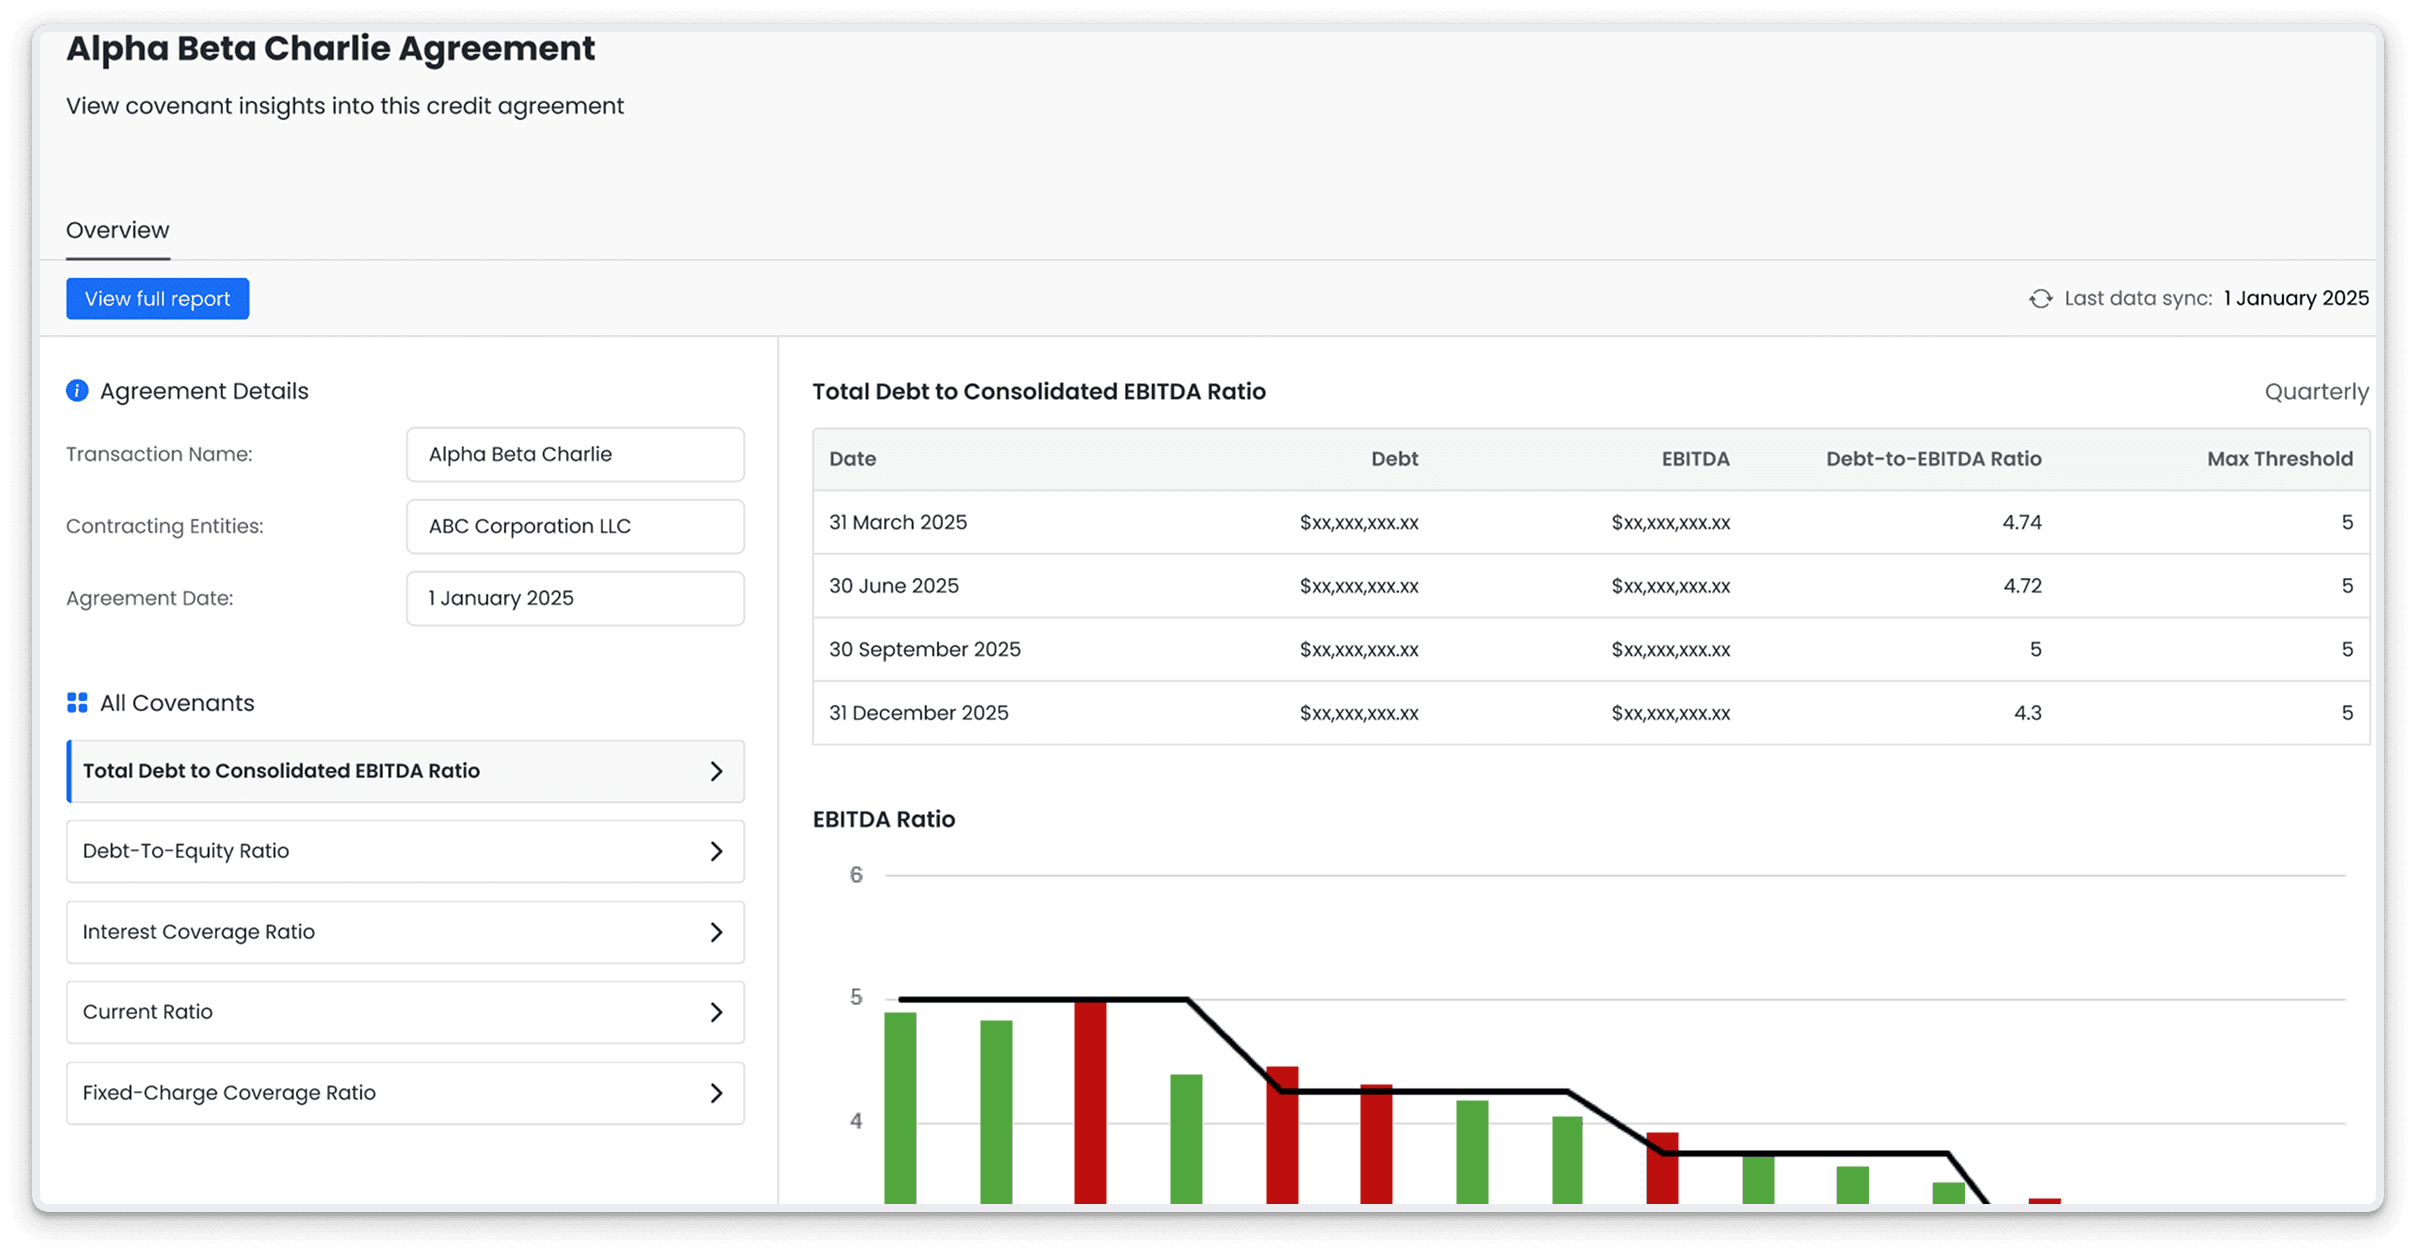Expand the Debt-To-Equity Ratio chevron
The width and height of the screenshot is (2416, 1252).
click(x=716, y=851)
